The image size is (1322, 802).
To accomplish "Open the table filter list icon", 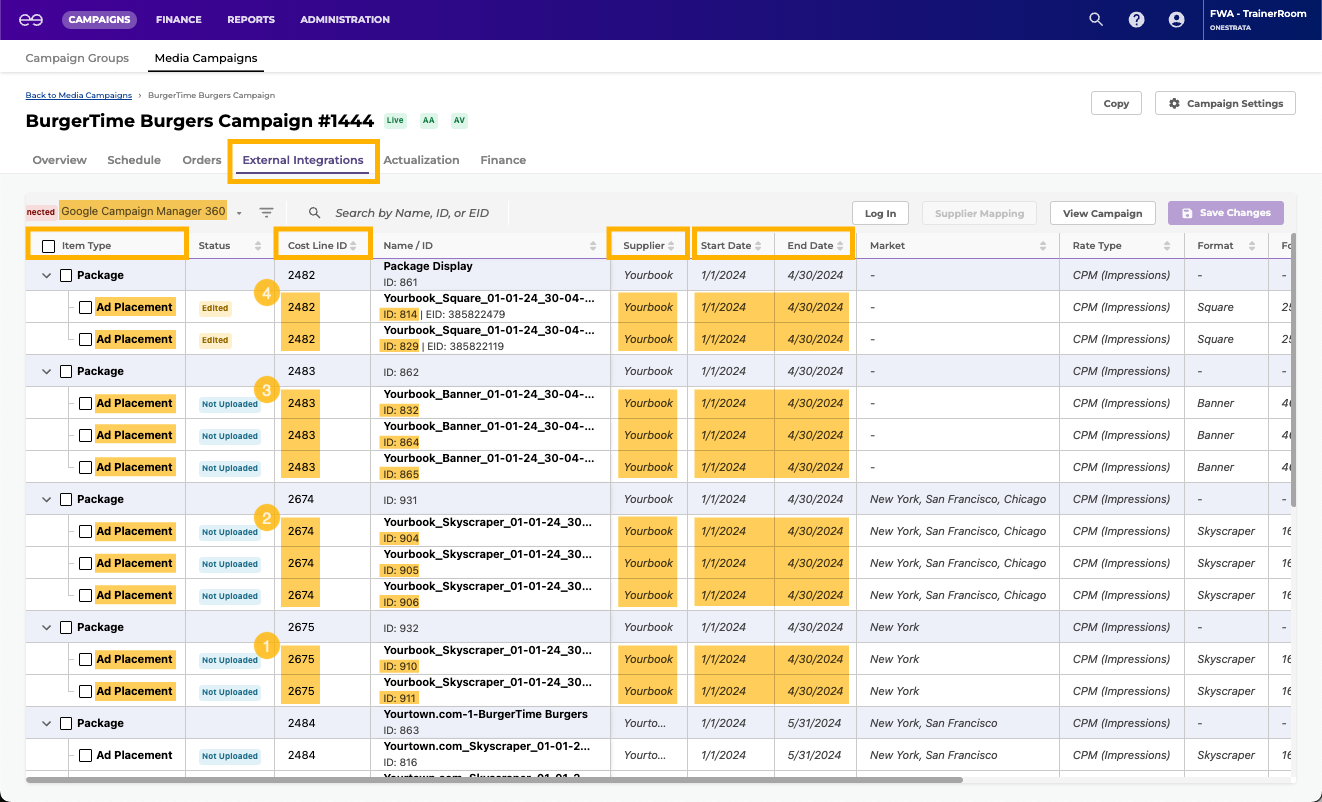I will [x=266, y=213].
